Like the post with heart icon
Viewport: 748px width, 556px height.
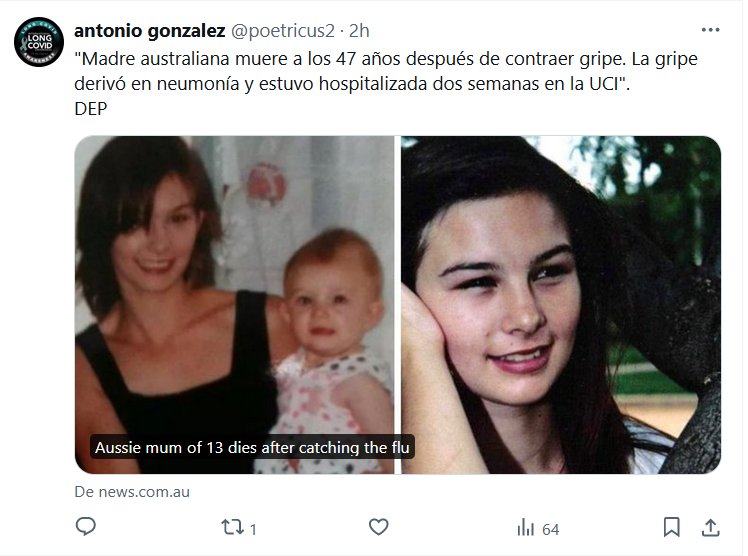click(379, 527)
